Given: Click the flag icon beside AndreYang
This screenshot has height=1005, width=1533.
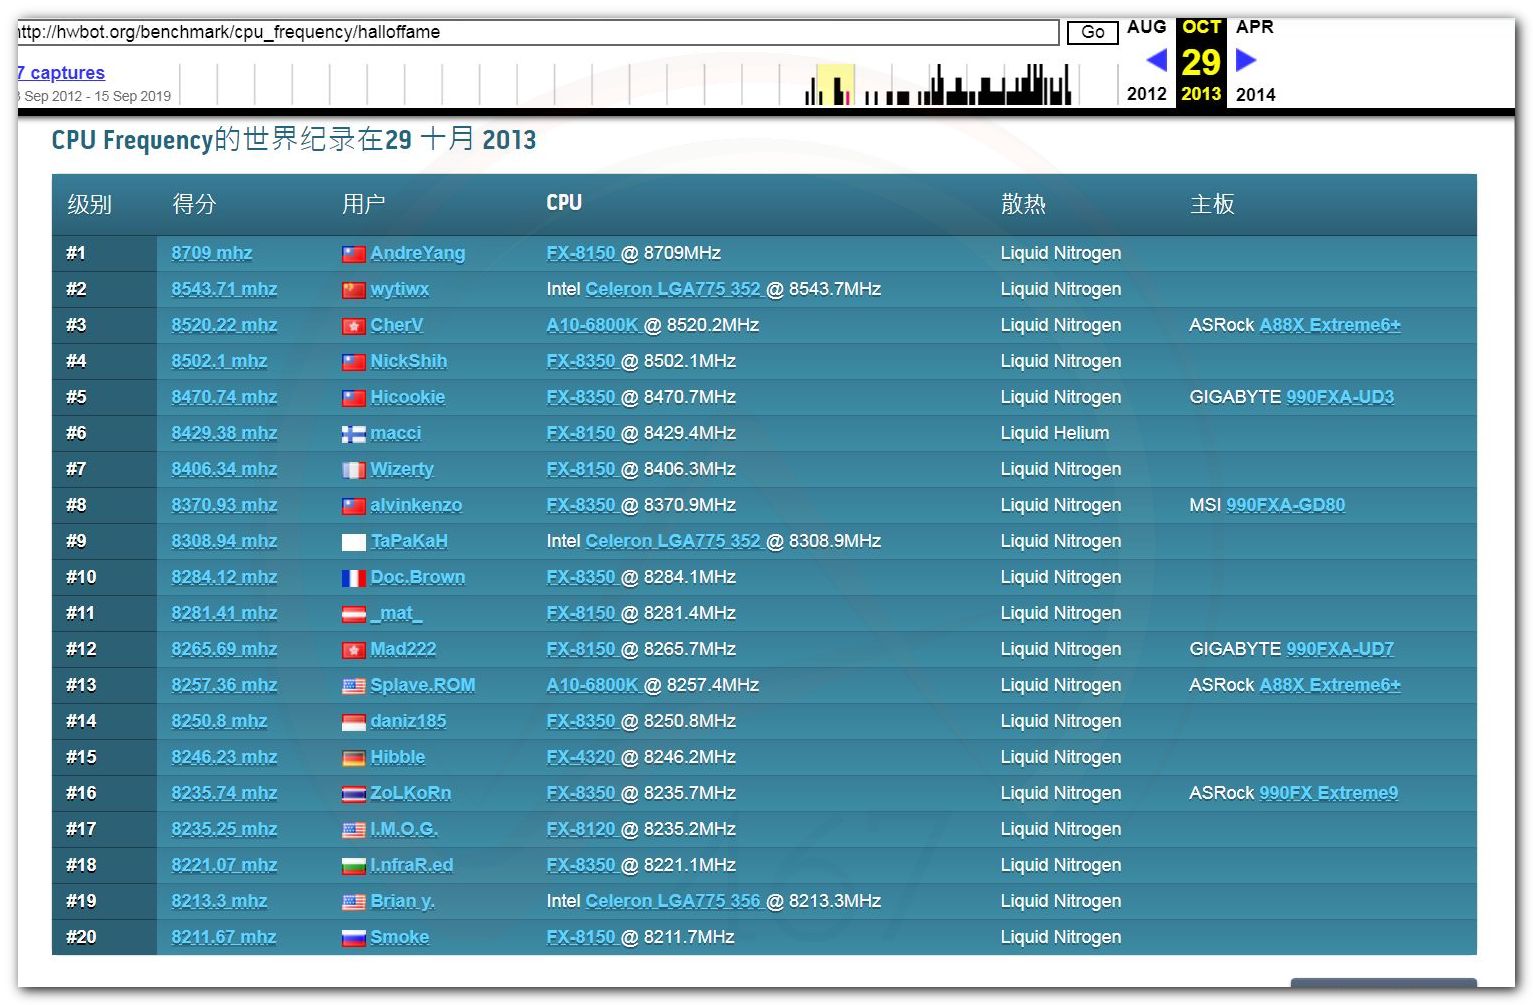Looking at the screenshot, I should pyautogui.click(x=353, y=254).
